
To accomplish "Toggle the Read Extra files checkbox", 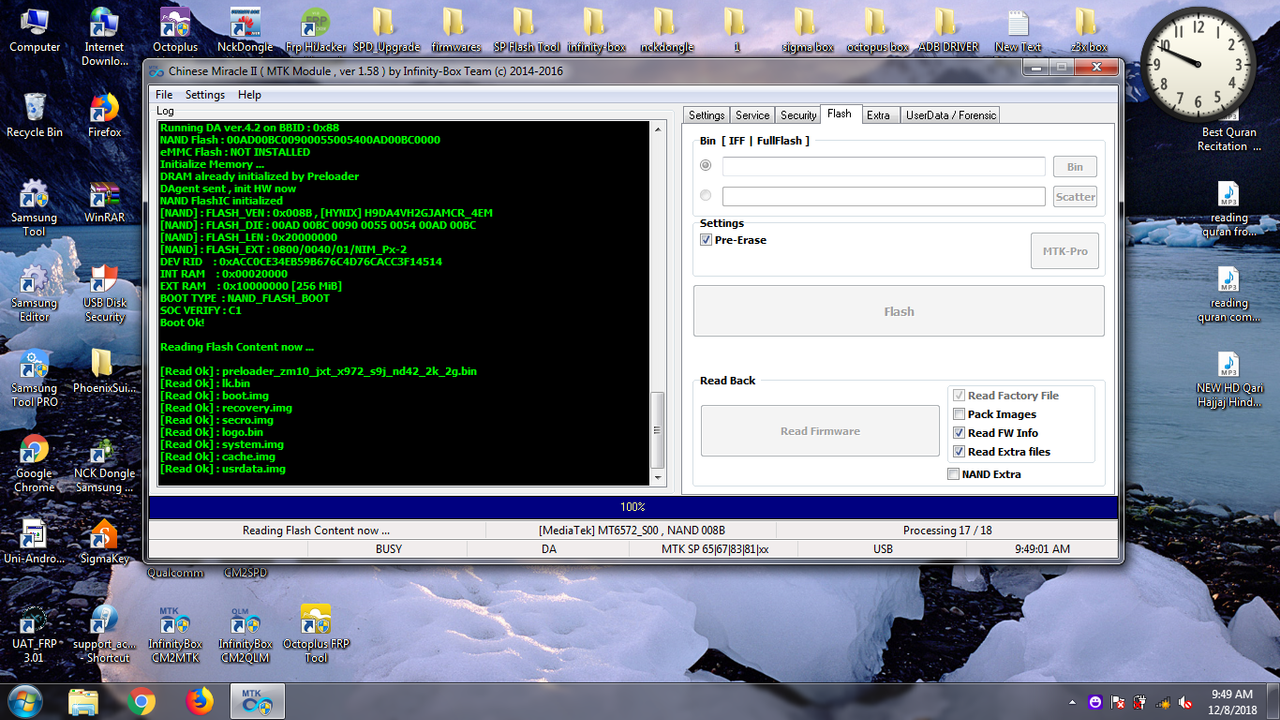I will pos(959,452).
